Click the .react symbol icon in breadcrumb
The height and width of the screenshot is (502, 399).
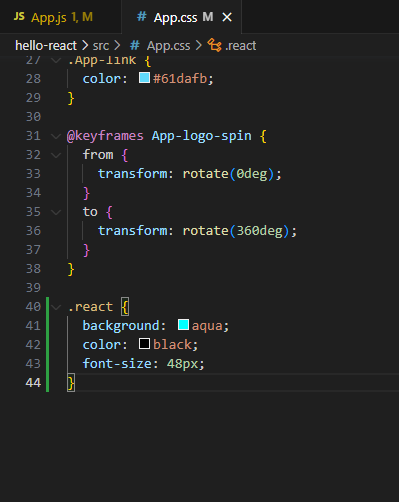tap(214, 45)
